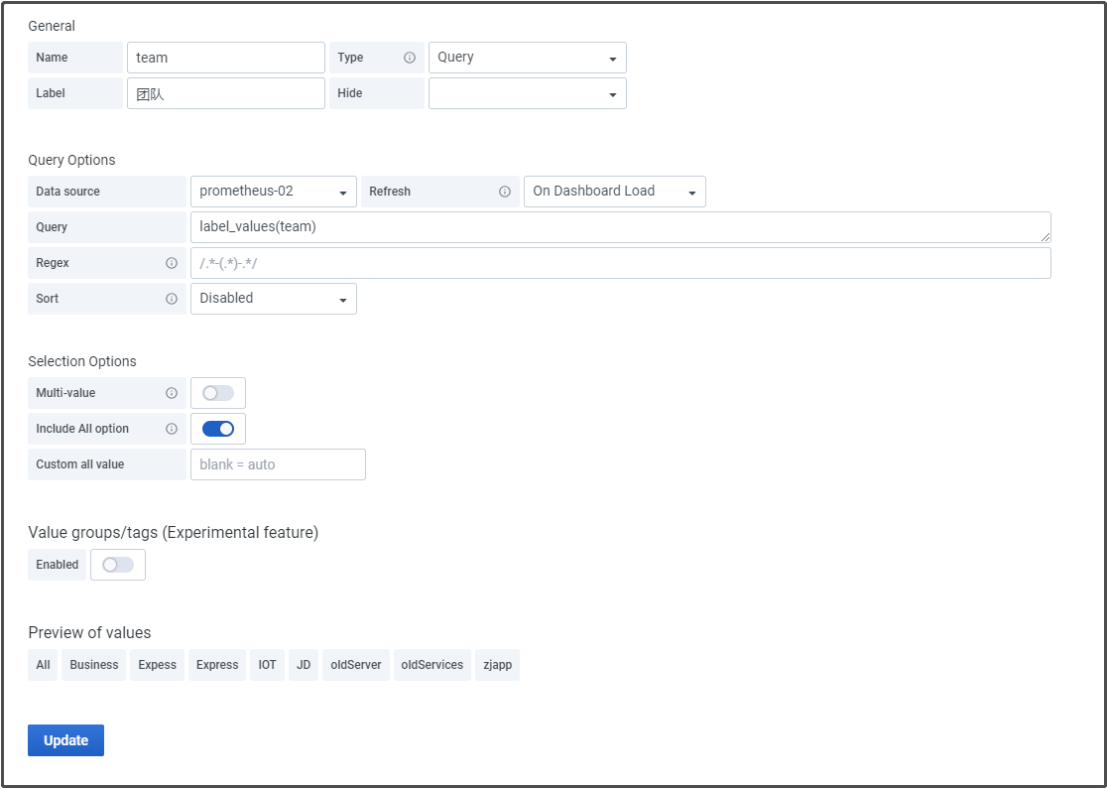1107x789 pixels.
Task: Click info icon next to Type label
Action: coord(409,58)
